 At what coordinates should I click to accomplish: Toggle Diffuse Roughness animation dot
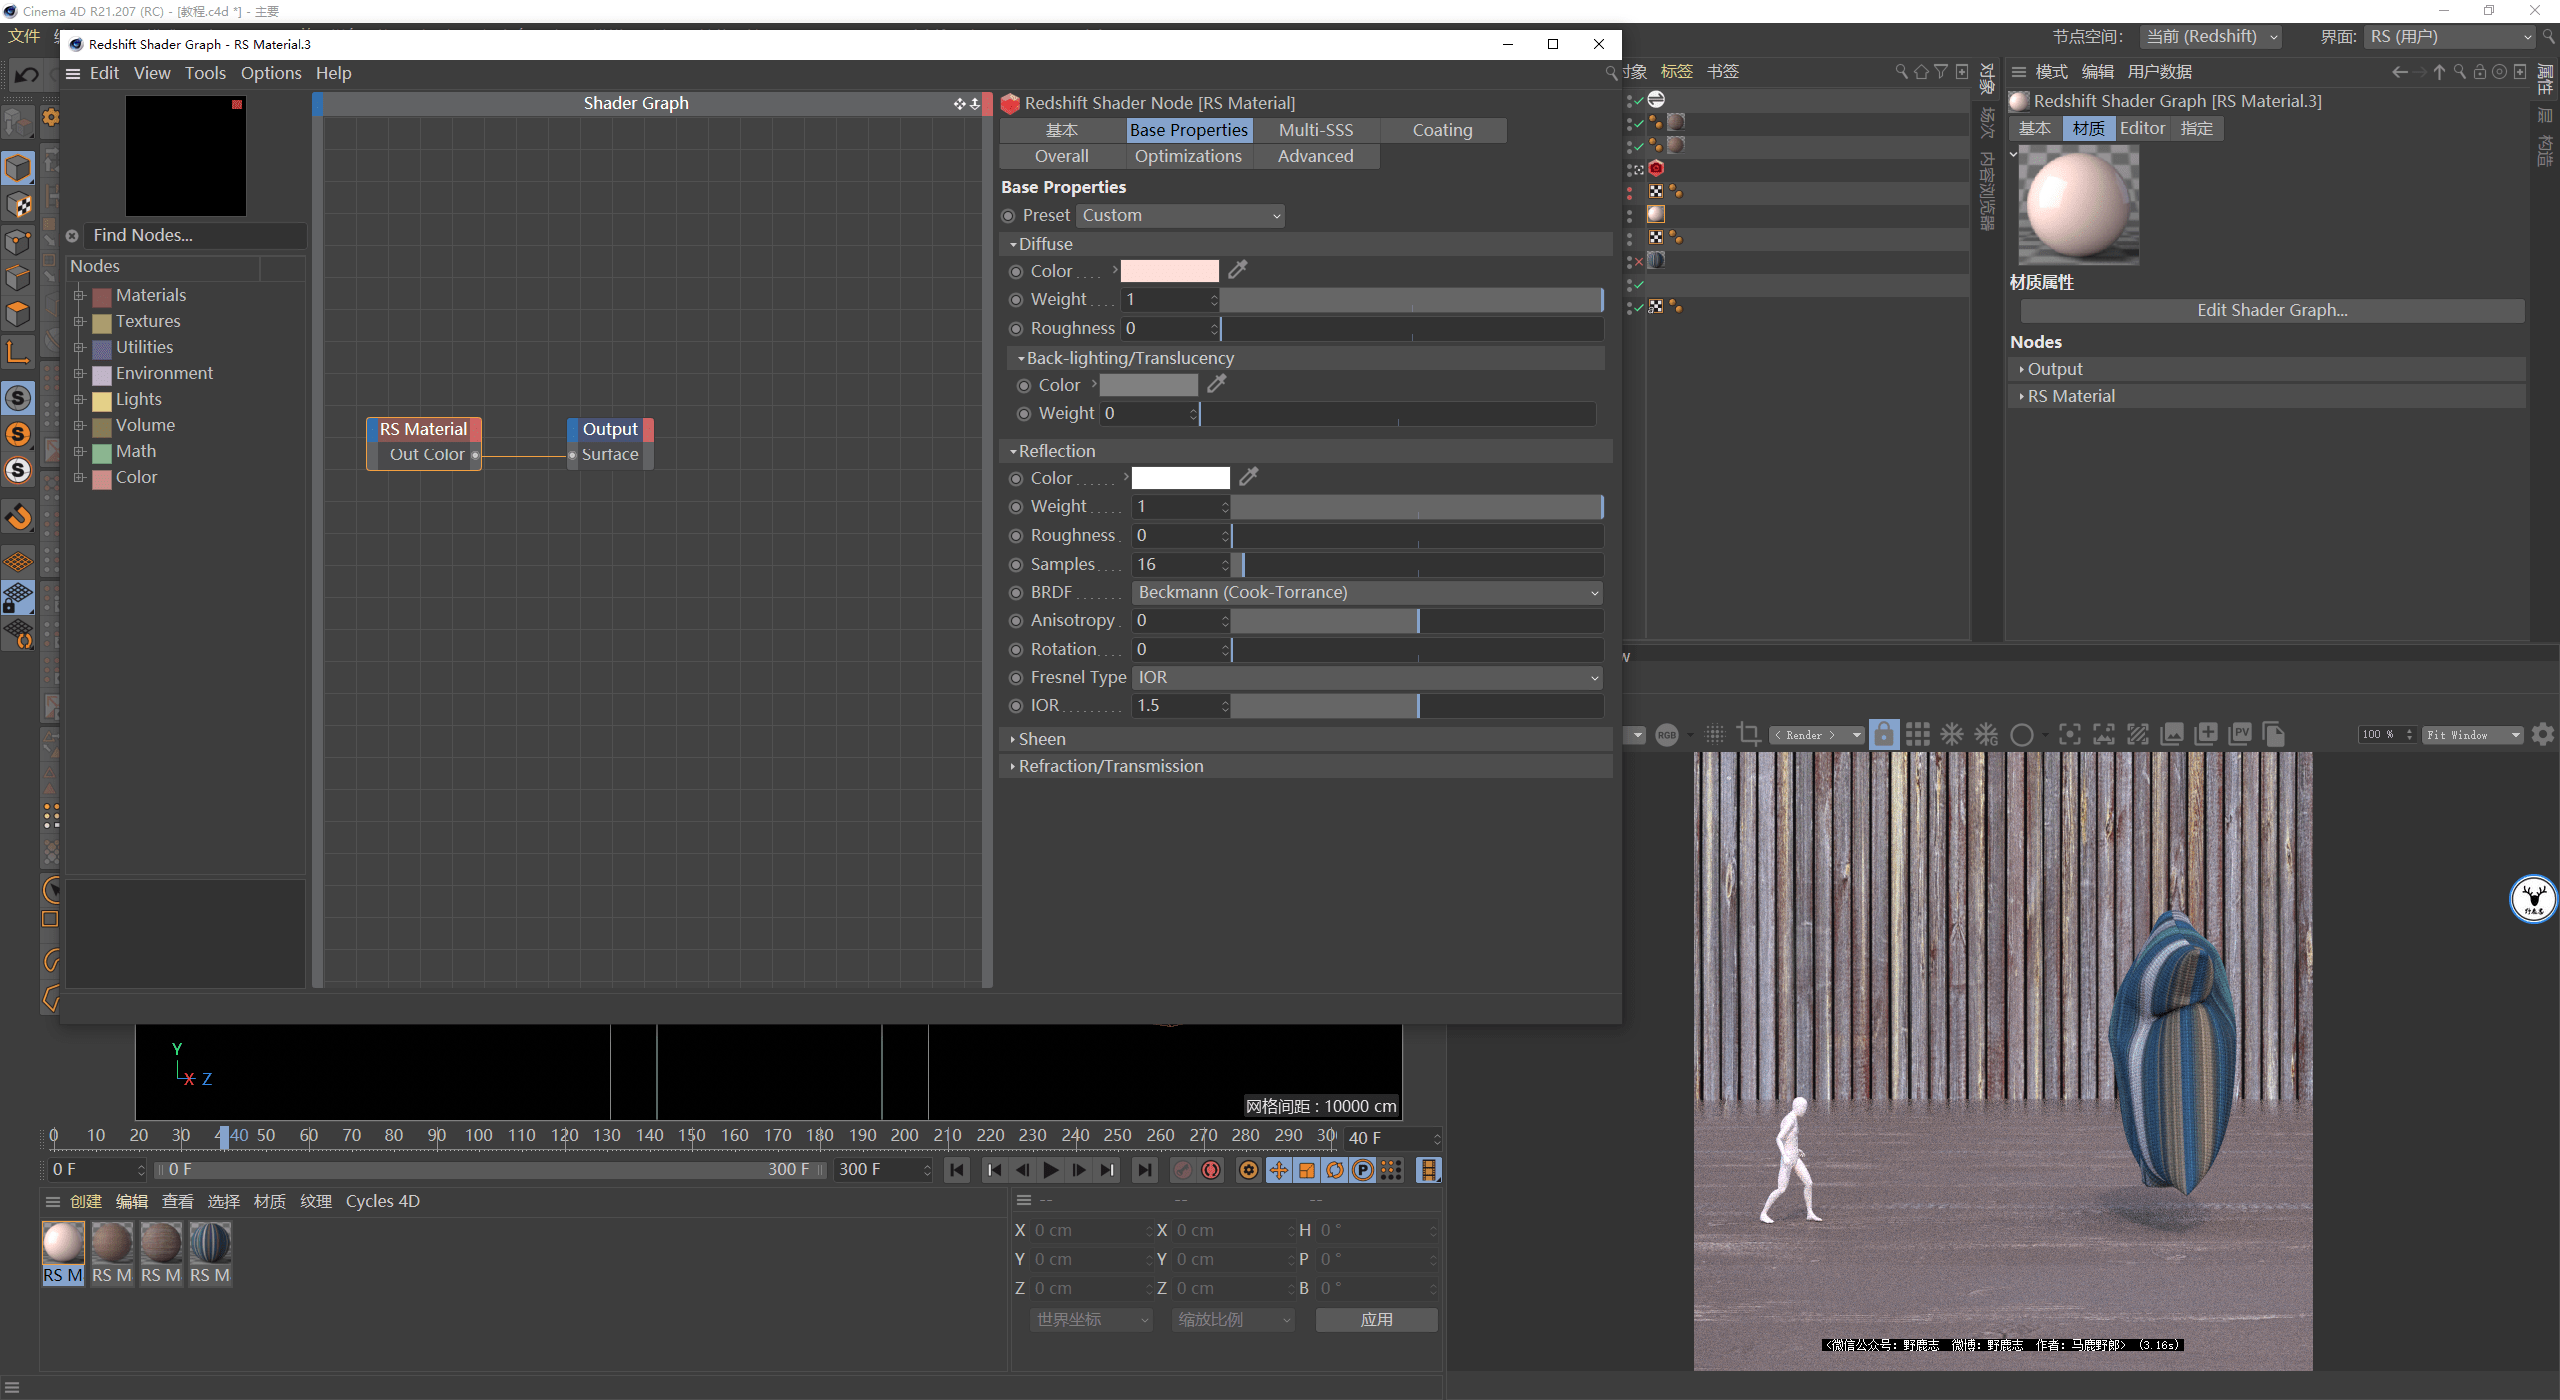click(1016, 329)
